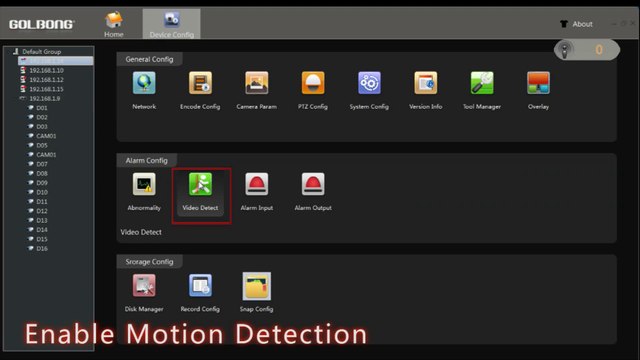The height and width of the screenshot is (360, 640).
Task: Open Abnormality alarm settings
Action: pos(144,184)
